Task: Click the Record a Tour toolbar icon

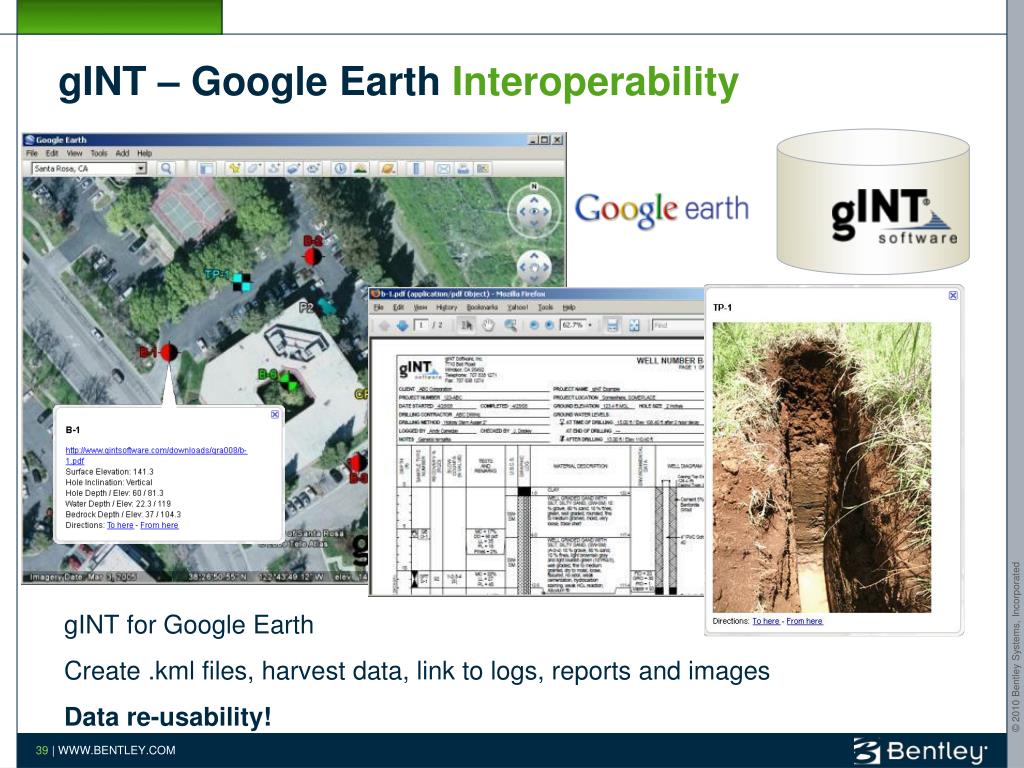Action: point(314,168)
